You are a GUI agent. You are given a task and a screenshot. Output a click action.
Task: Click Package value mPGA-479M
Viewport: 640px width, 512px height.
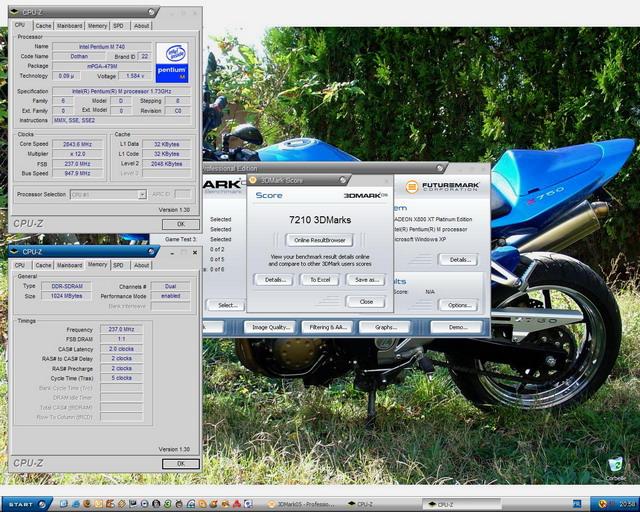point(102,66)
